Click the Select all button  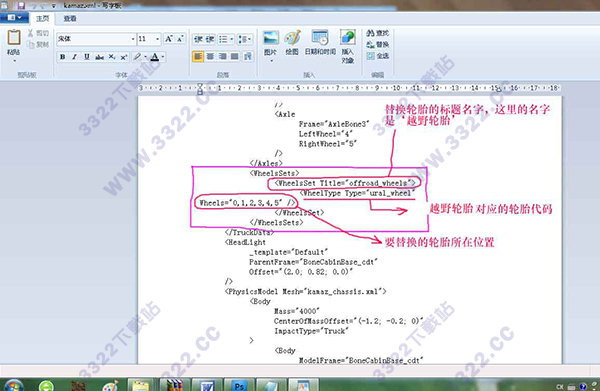(378, 56)
